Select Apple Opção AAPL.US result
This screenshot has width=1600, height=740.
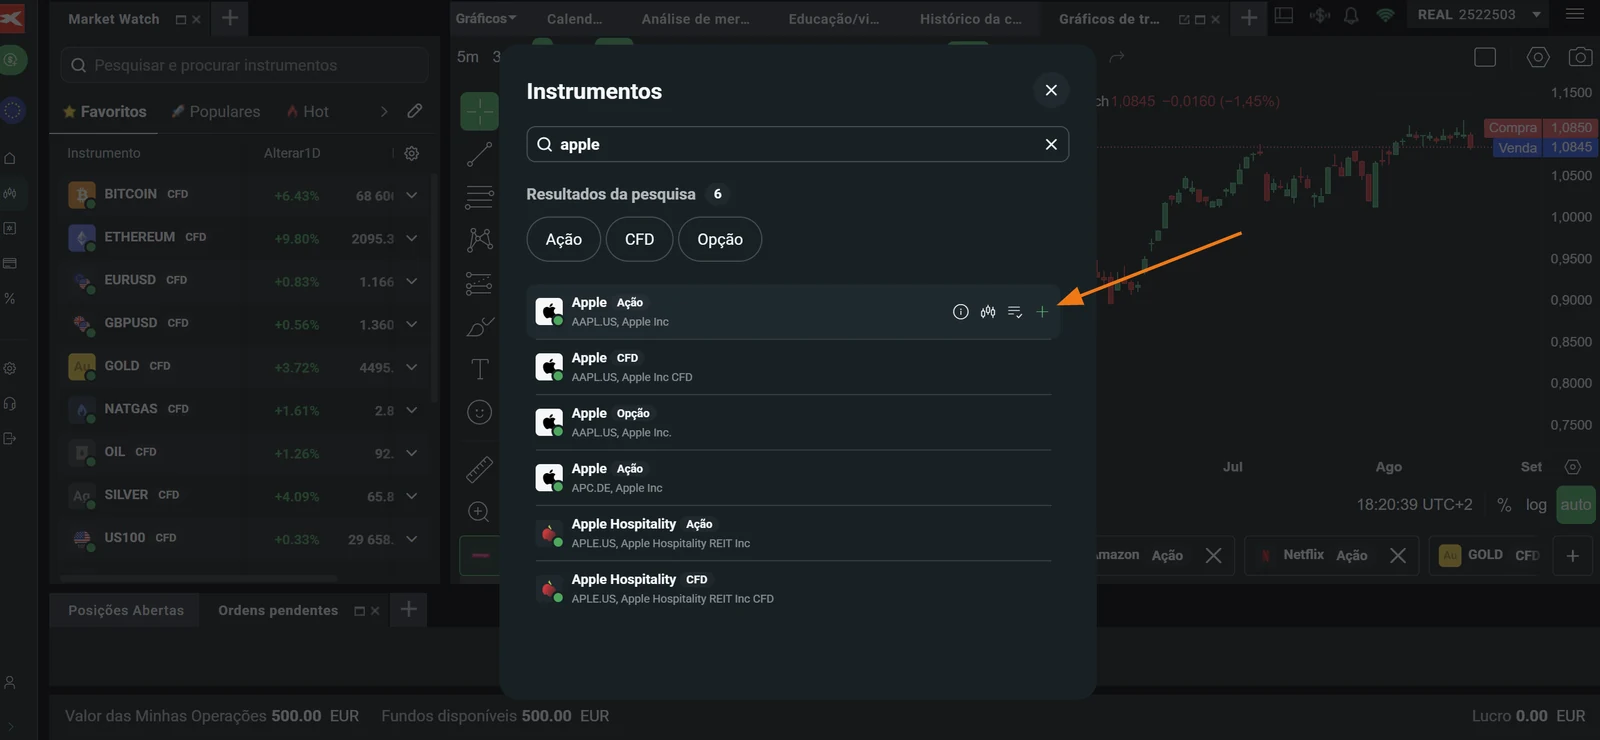(x=793, y=422)
